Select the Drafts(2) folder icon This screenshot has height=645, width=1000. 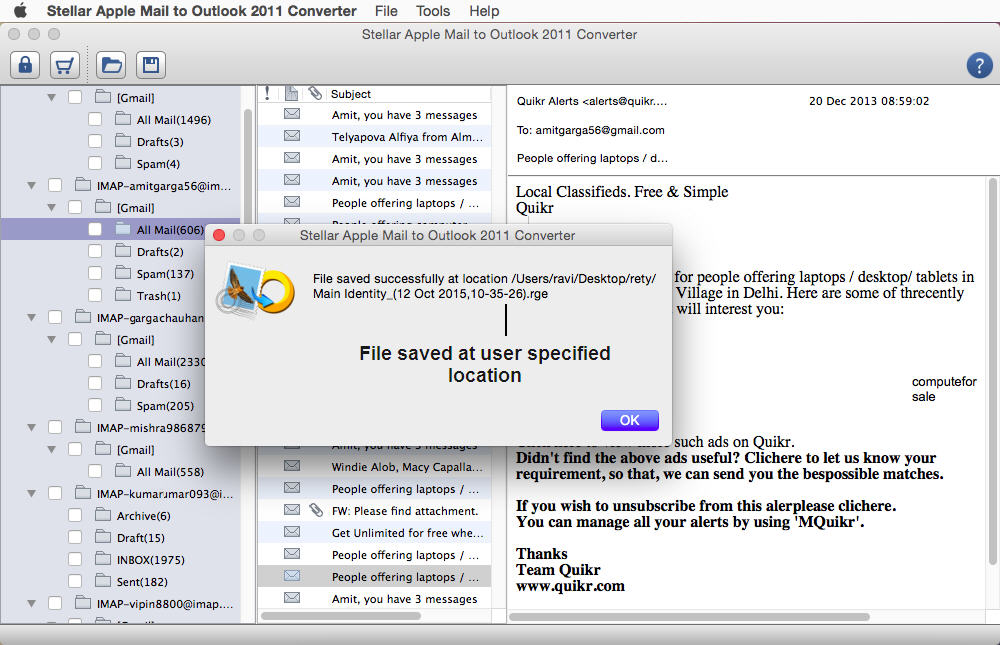click(123, 251)
